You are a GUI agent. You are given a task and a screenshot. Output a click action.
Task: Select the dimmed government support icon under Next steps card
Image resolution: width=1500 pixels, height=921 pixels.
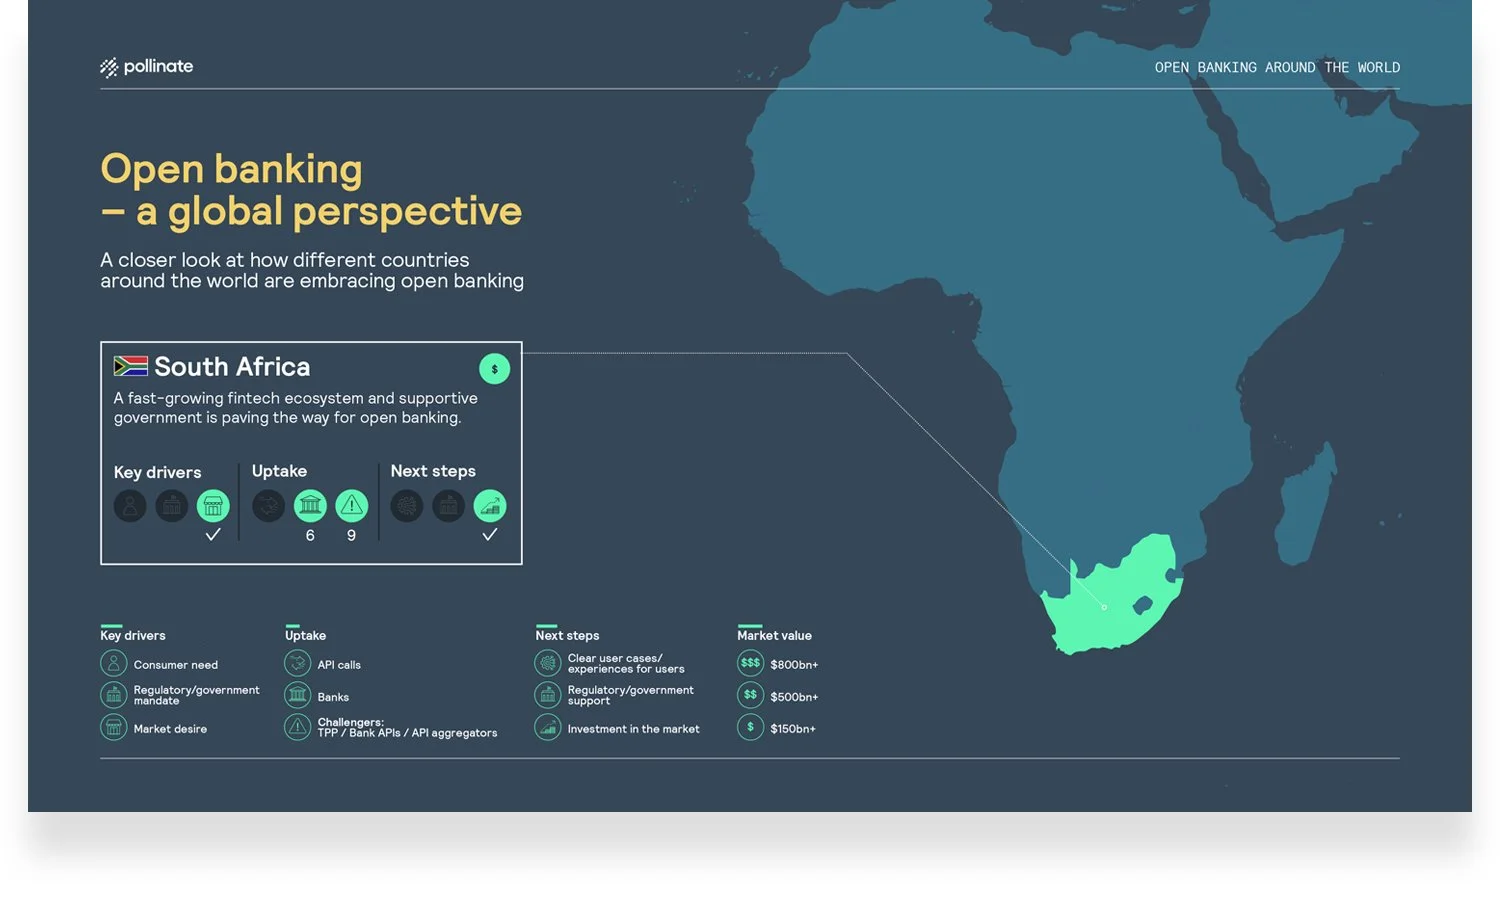(448, 506)
